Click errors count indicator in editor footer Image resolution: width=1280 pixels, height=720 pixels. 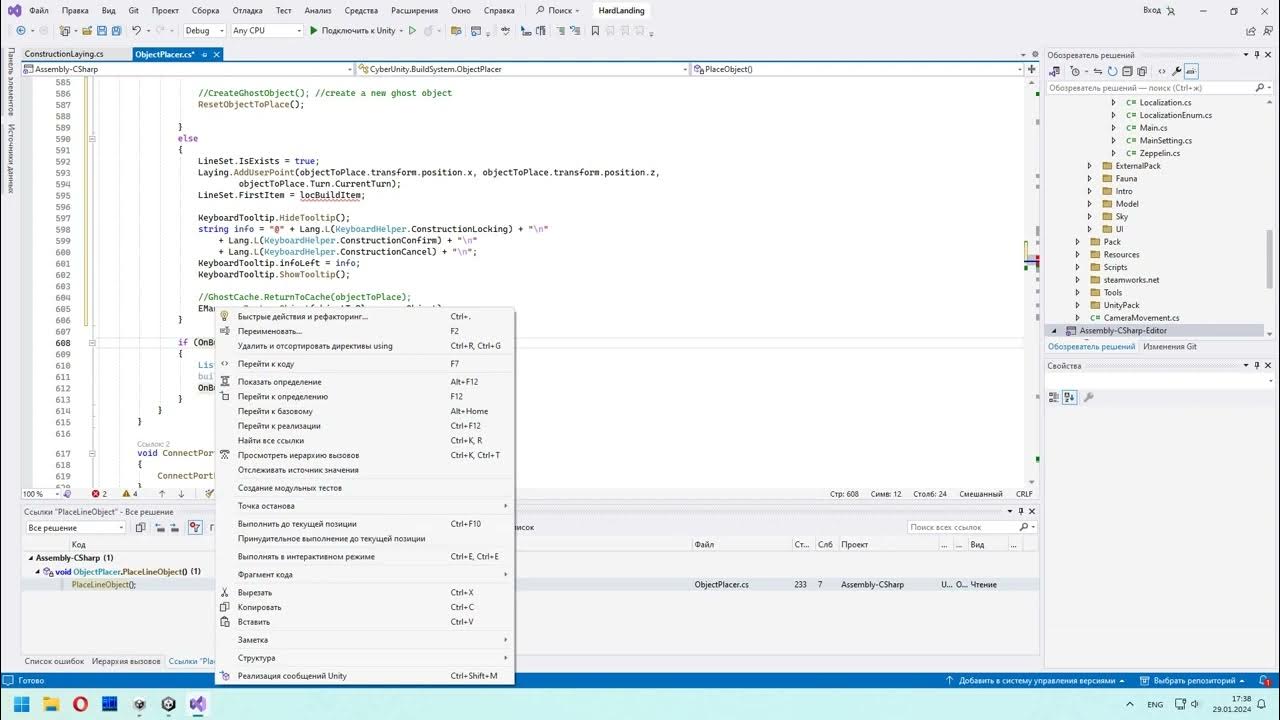(99, 494)
